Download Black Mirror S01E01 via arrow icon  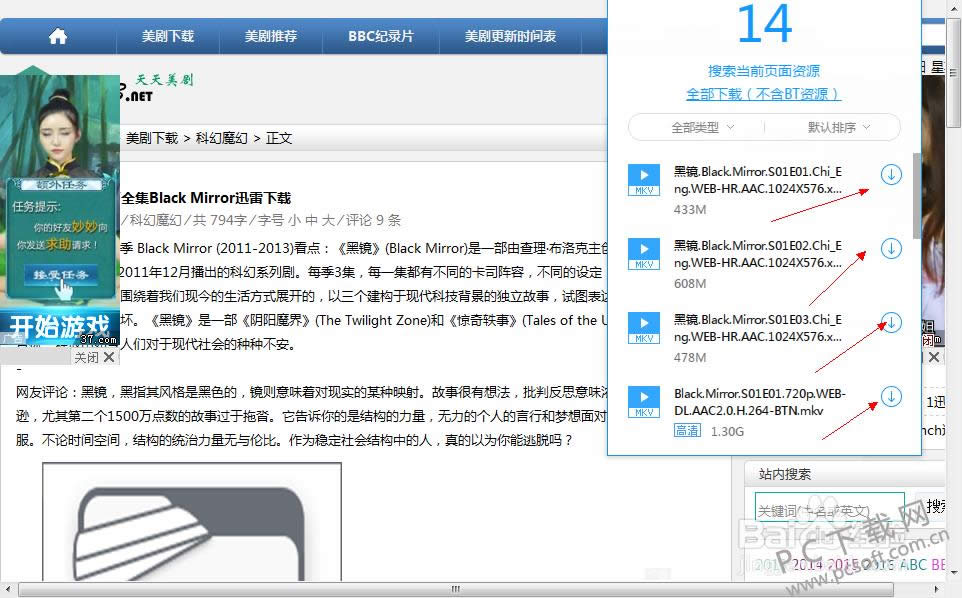(x=890, y=175)
